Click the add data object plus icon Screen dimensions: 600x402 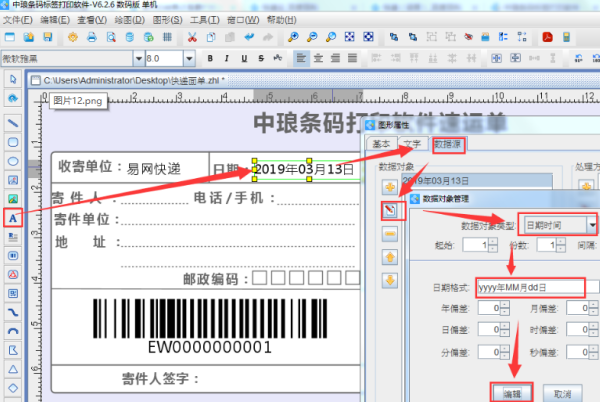point(389,189)
